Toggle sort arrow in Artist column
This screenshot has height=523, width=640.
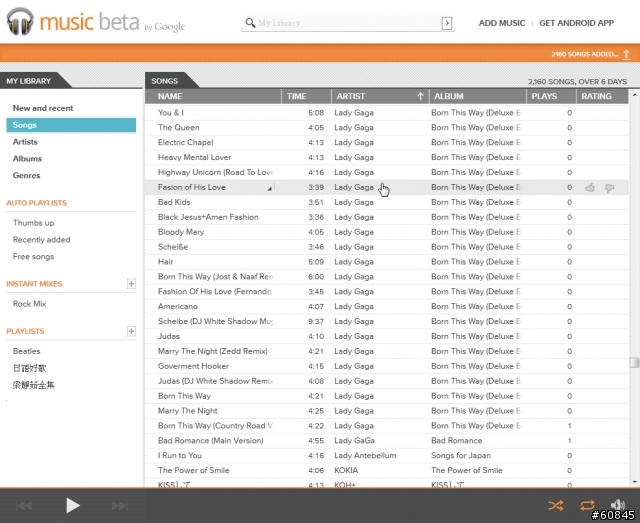[x=420, y=96]
